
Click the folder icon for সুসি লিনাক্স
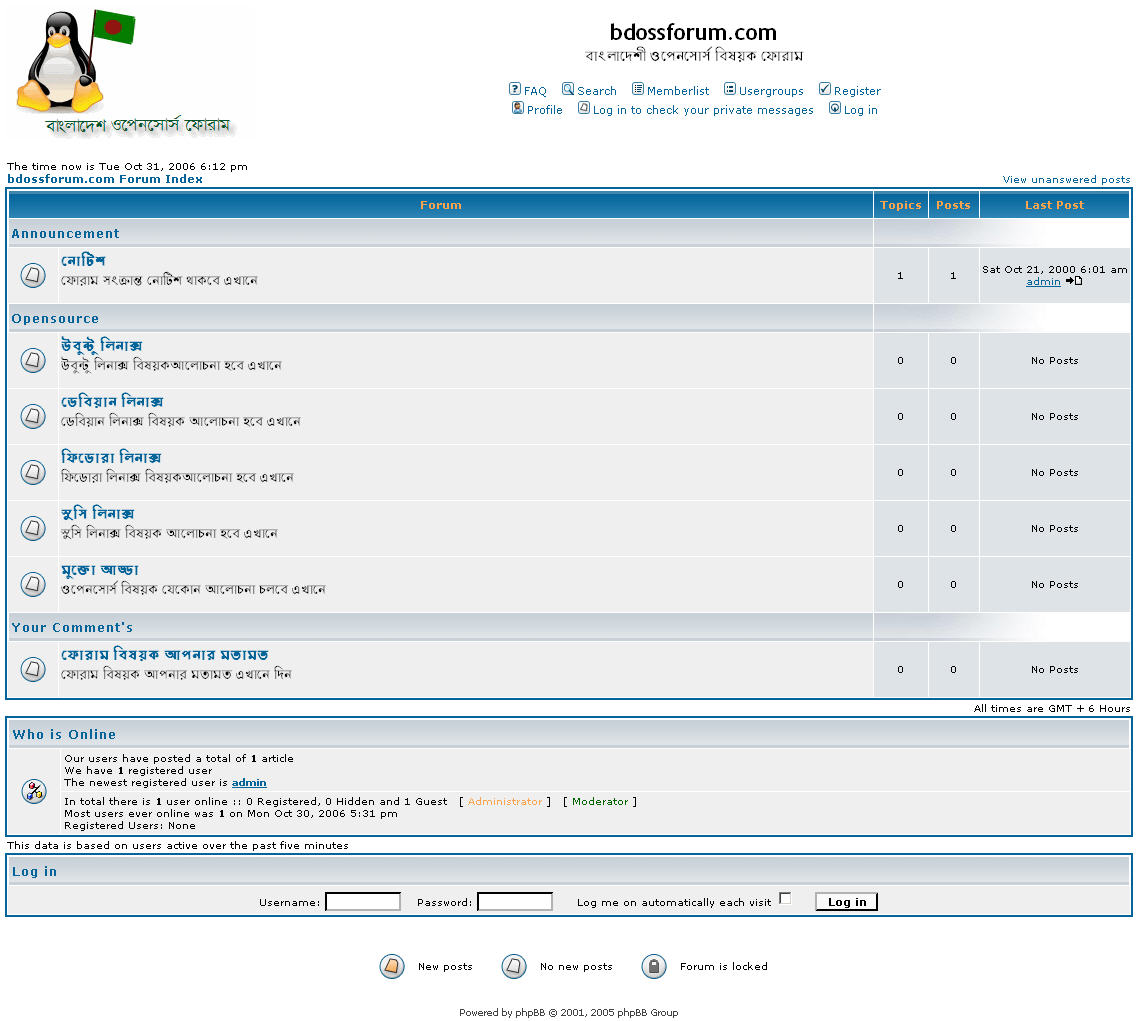33,528
